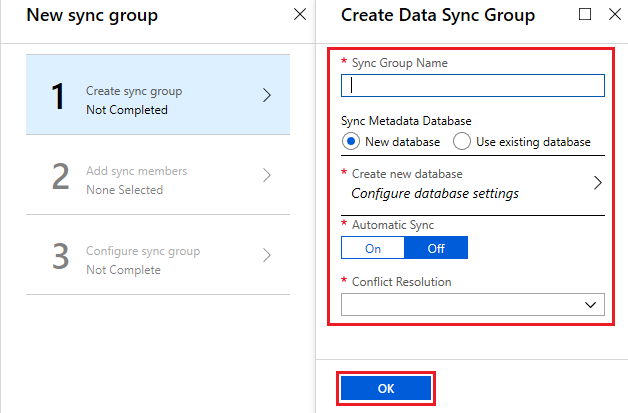This screenshot has width=628, height=413.
Task: Turn Automatic Sync On
Action: 372,247
